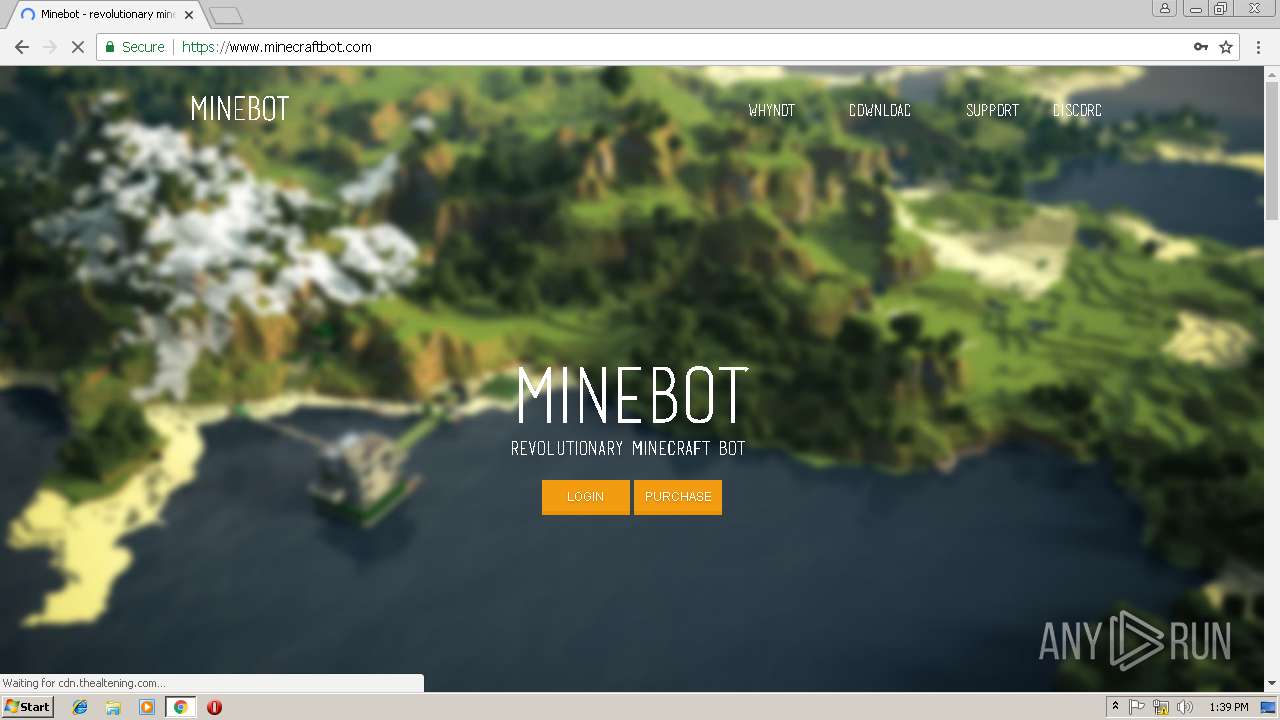Viewport: 1280px width, 720px height.
Task: Click the Show Desktop button
Action: coord(1268,707)
